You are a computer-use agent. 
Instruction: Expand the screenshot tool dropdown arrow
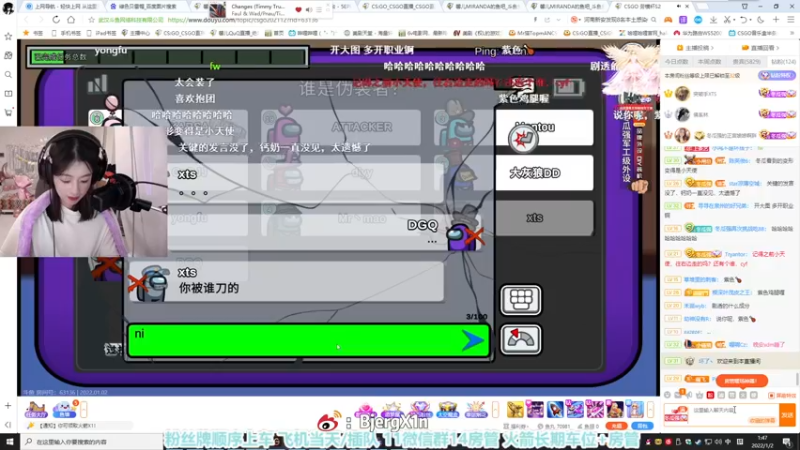pyautogui.click(x=734, y=20)
